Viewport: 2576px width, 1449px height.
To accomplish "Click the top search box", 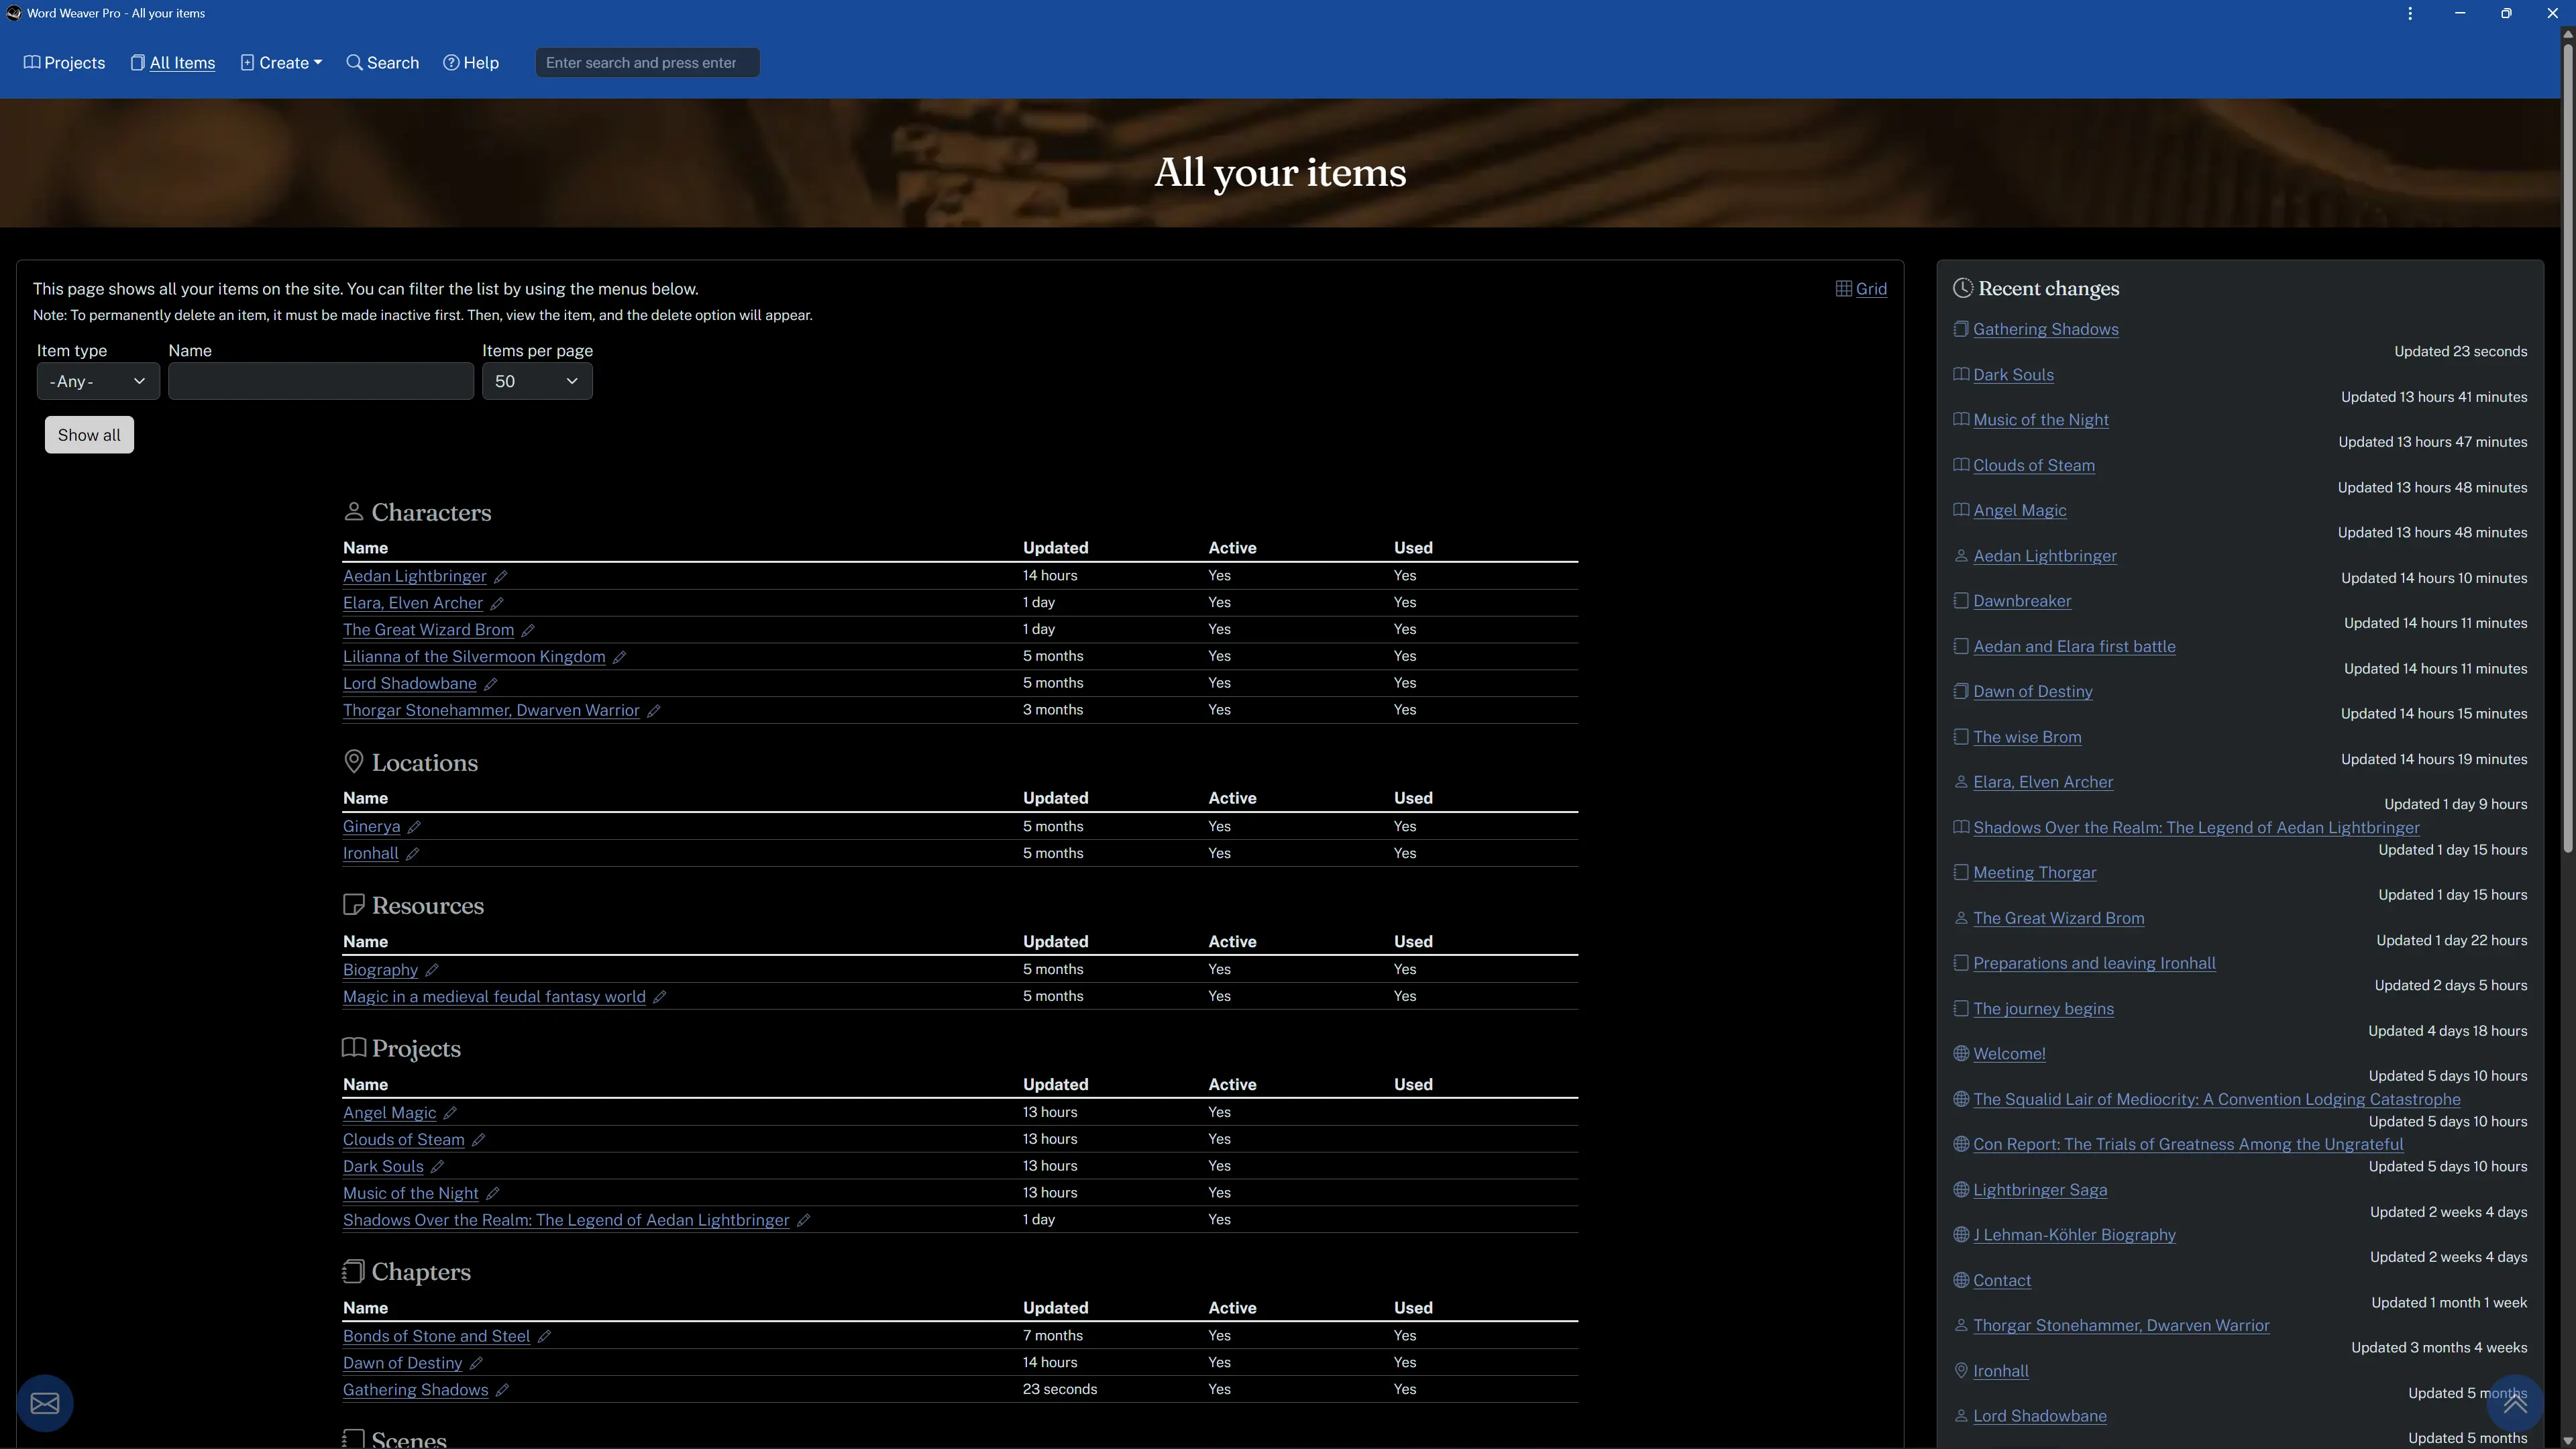I will [x=647, y=63].
